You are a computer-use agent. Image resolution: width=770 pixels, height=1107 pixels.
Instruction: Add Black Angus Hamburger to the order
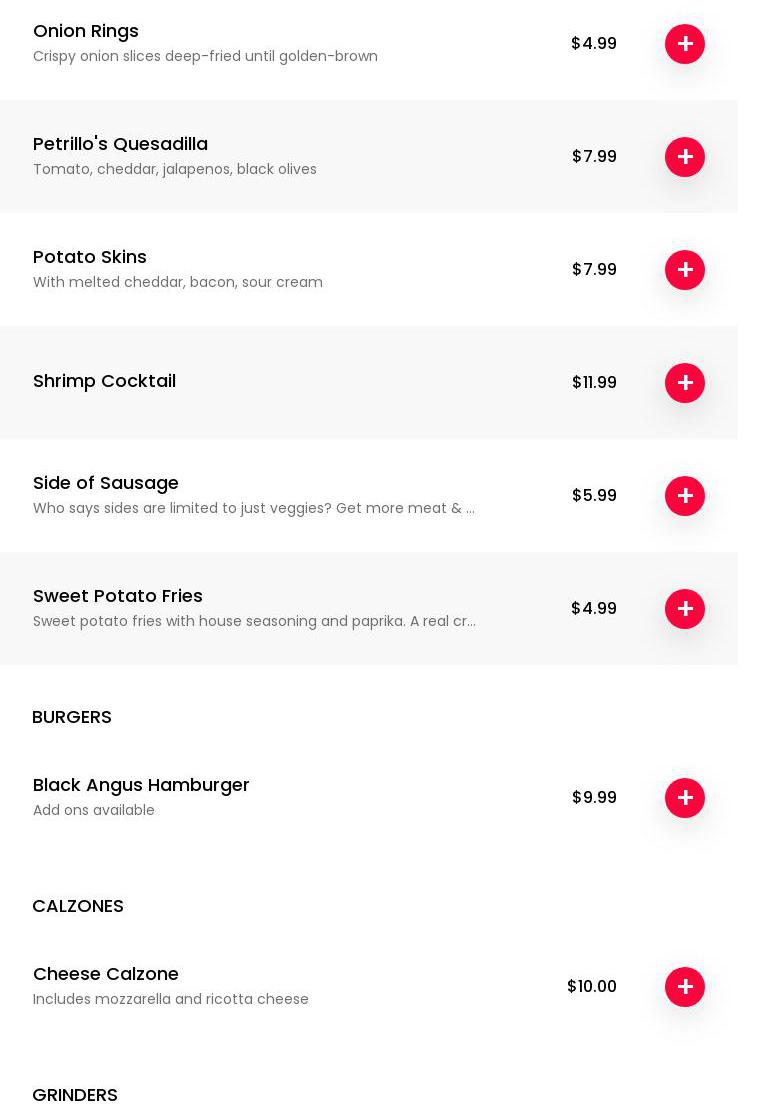[x=685, y=798]
